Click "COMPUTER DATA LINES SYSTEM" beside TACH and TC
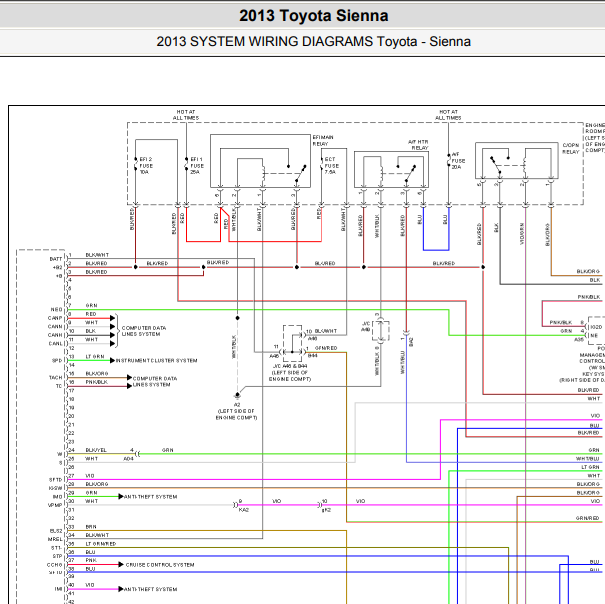 [x=155, y=382]
